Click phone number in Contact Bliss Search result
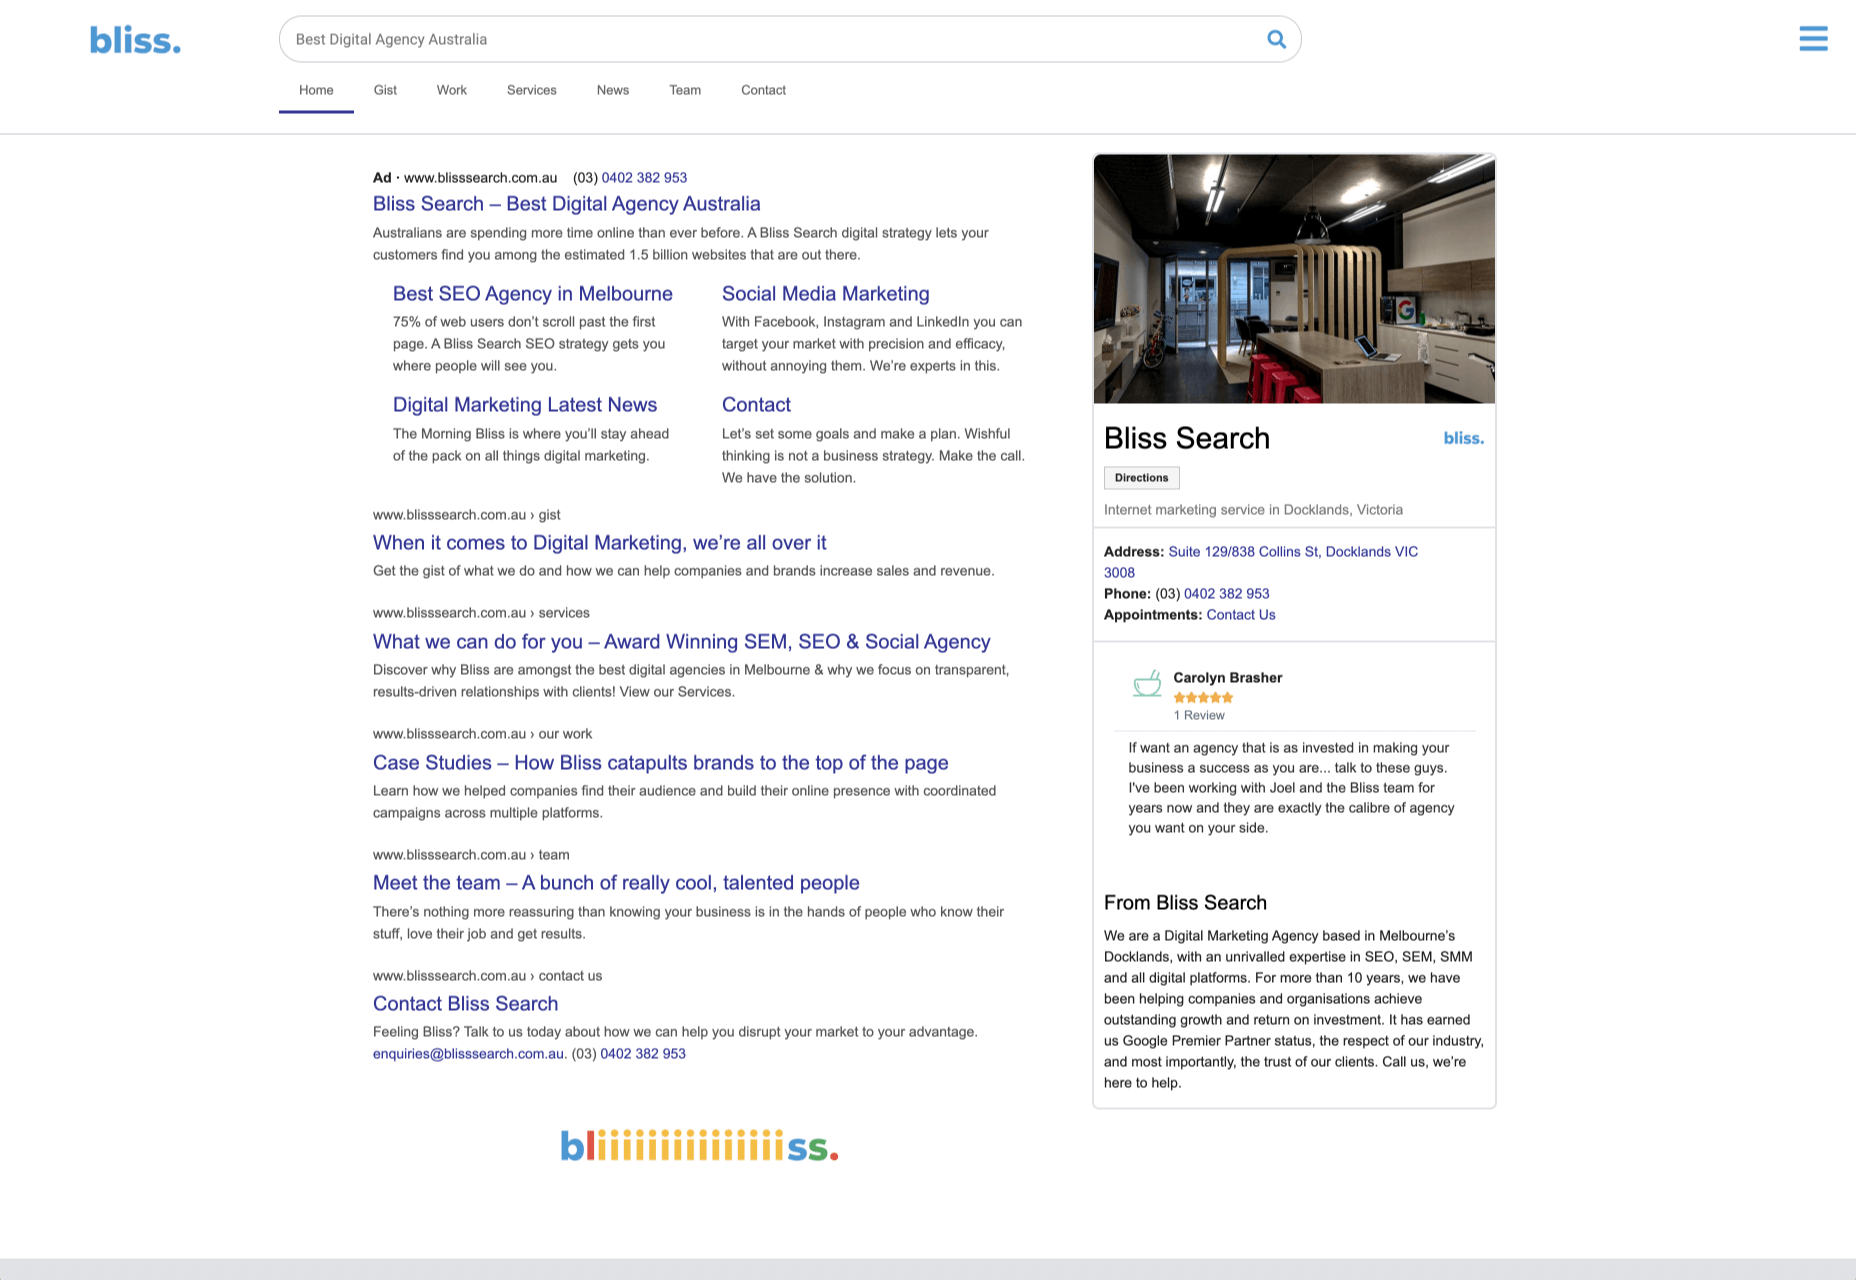This screenshot has height=1280, width=1856. (643, 1054)
